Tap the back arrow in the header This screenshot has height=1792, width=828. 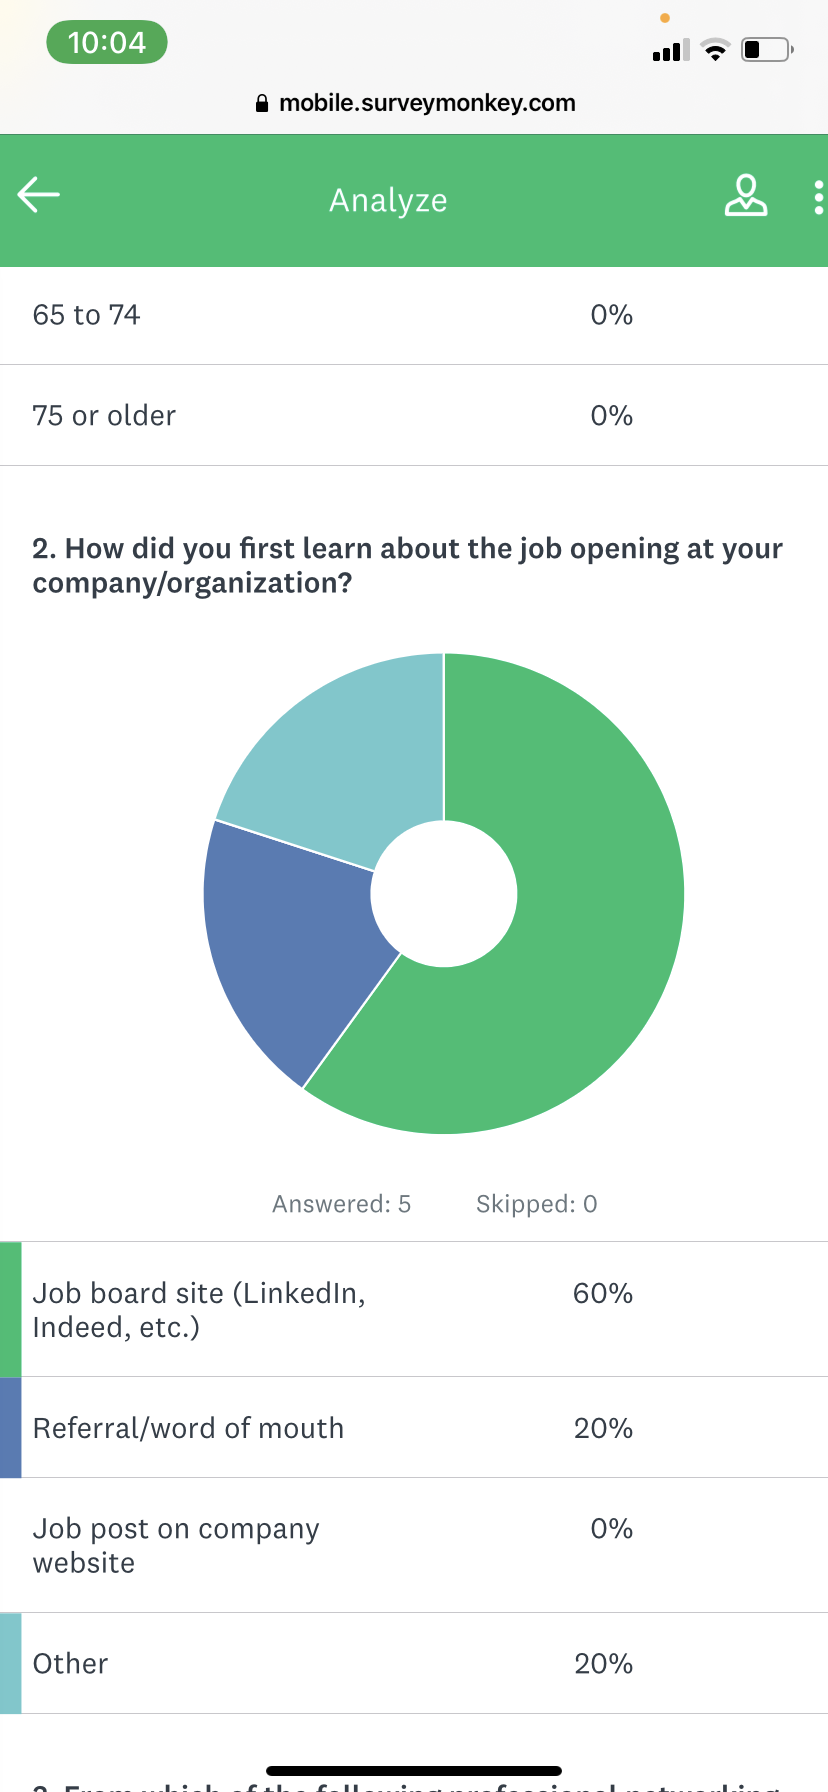click(x=38, y=195)
